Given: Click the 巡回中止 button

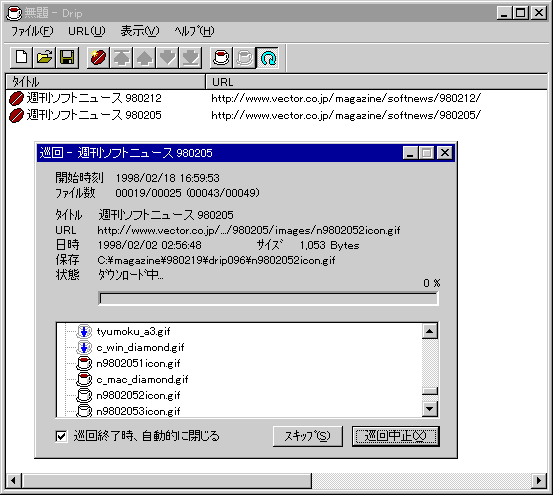Looking at the screenshot, I should 396,436.
